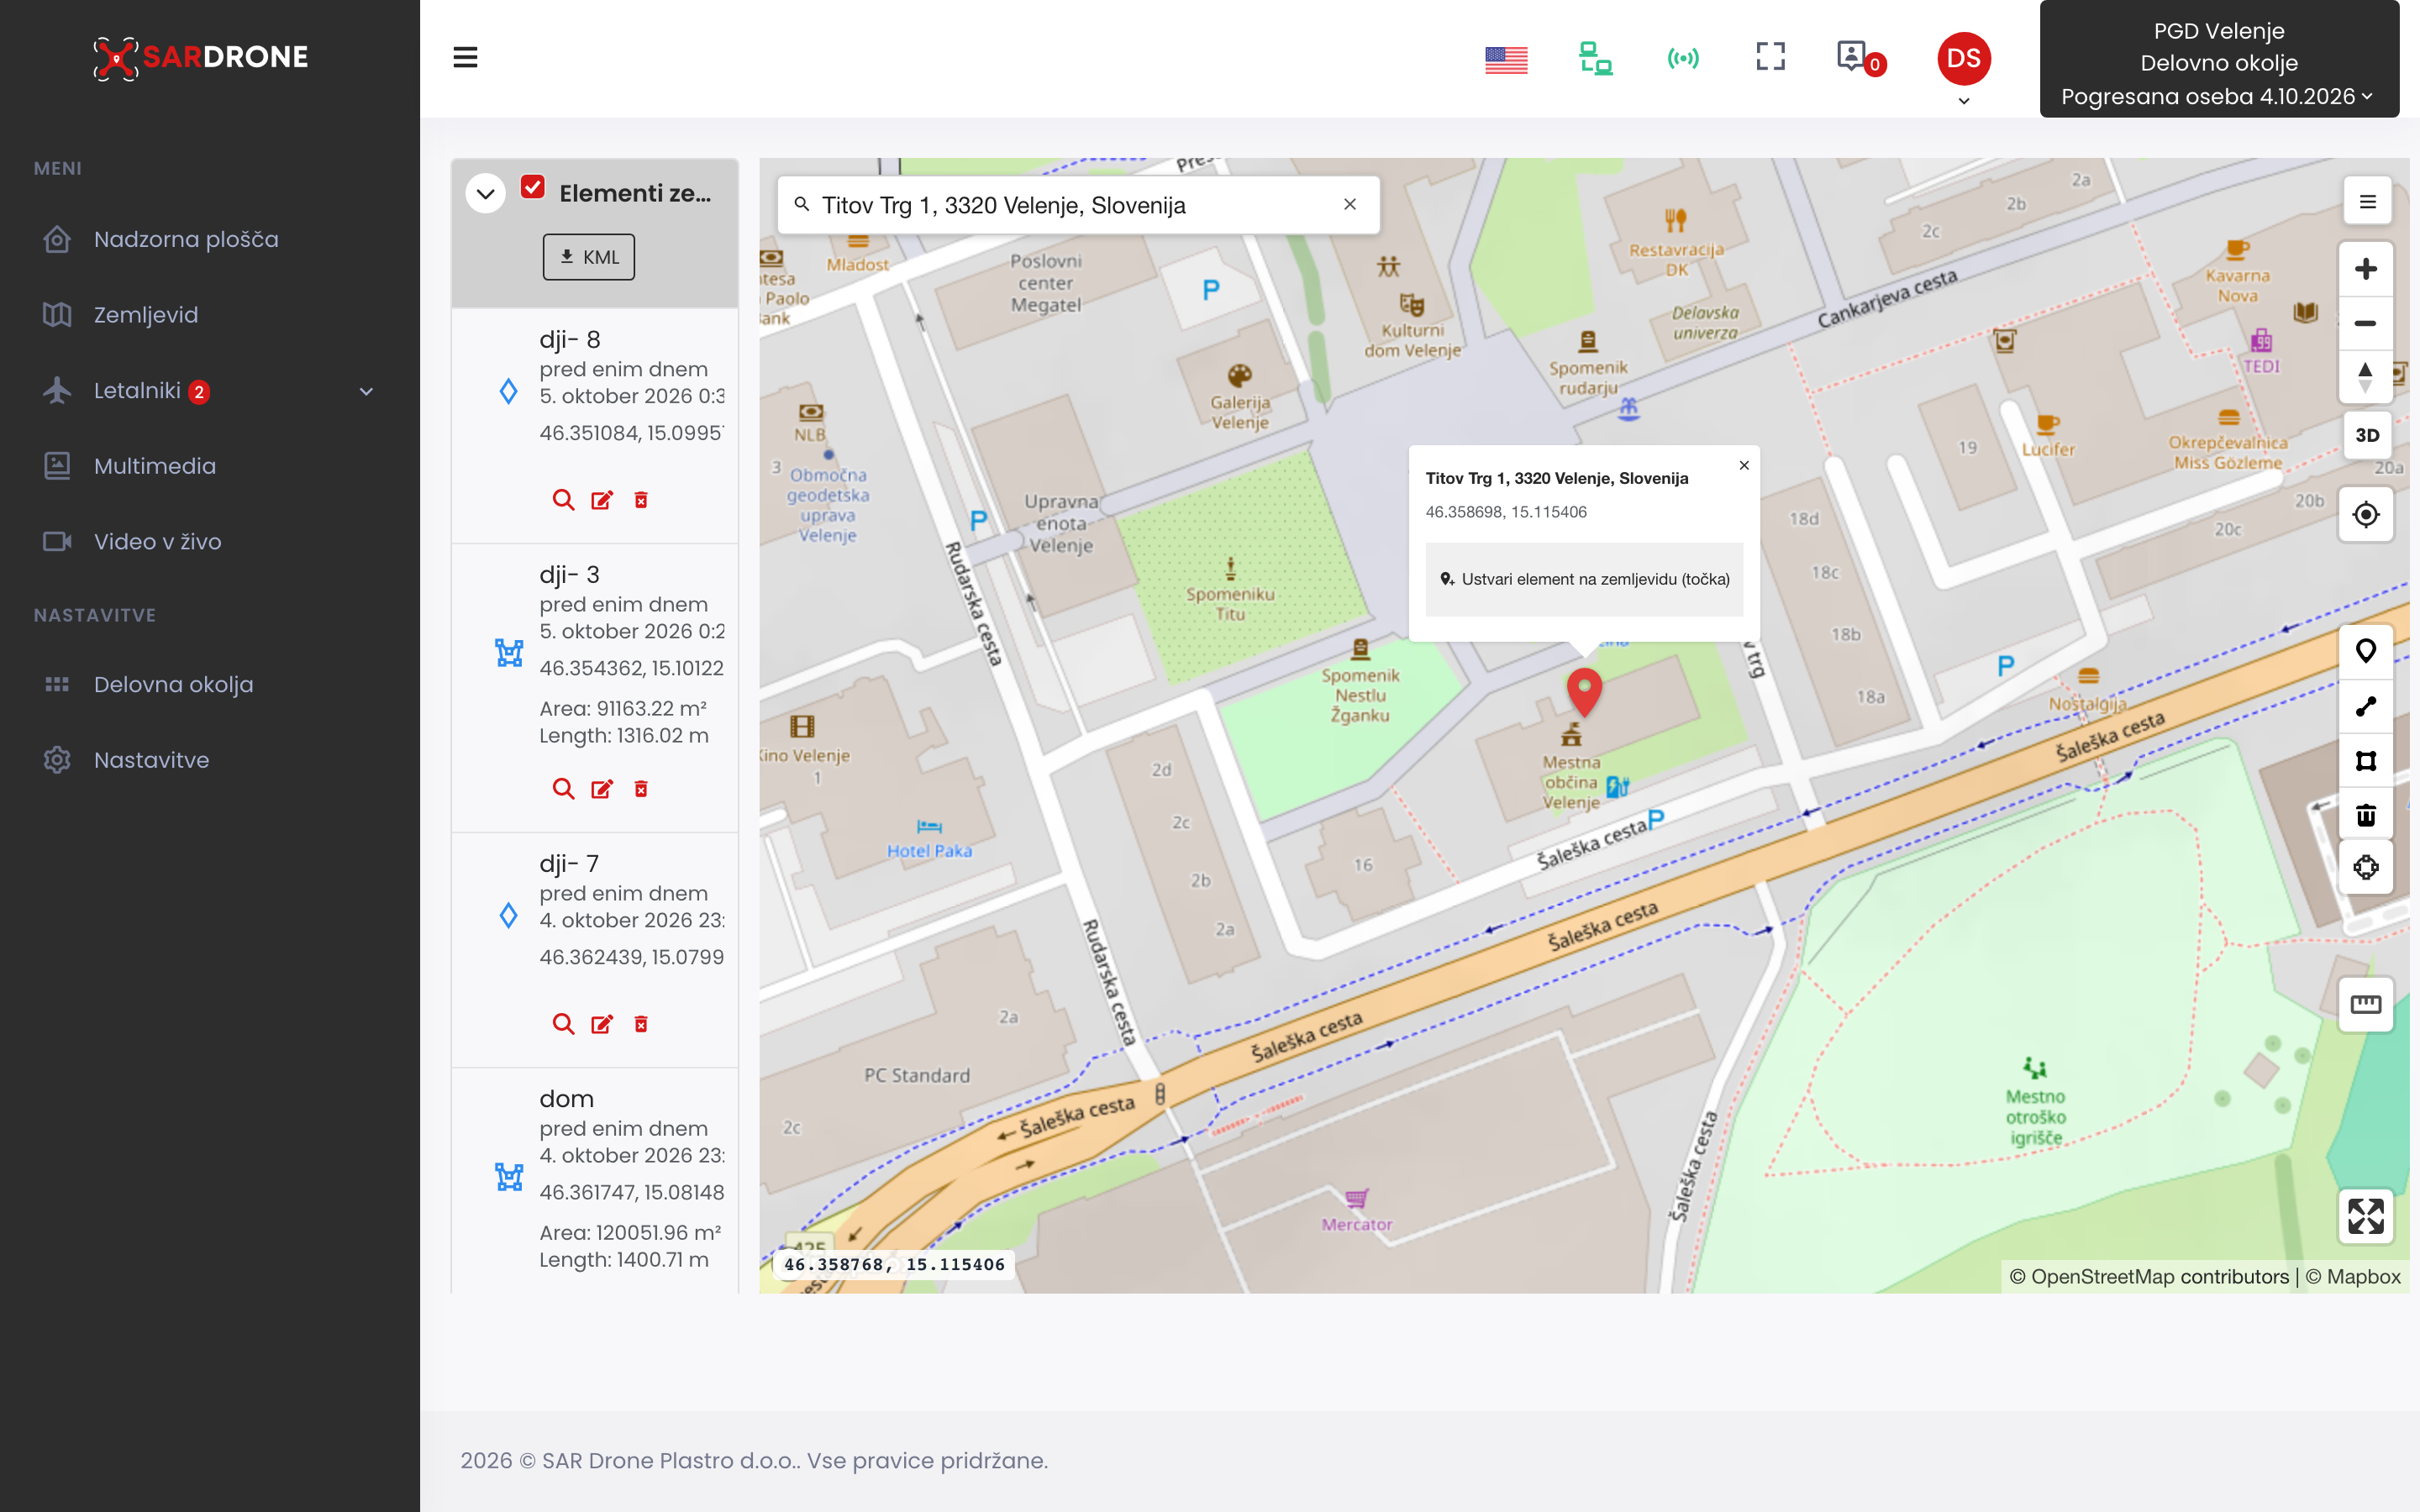The image size is (2420, 1512).
Task: Uncheck the Elementi zemljevida checkbox
Action: pyautogui.click(x=533, y=188)
